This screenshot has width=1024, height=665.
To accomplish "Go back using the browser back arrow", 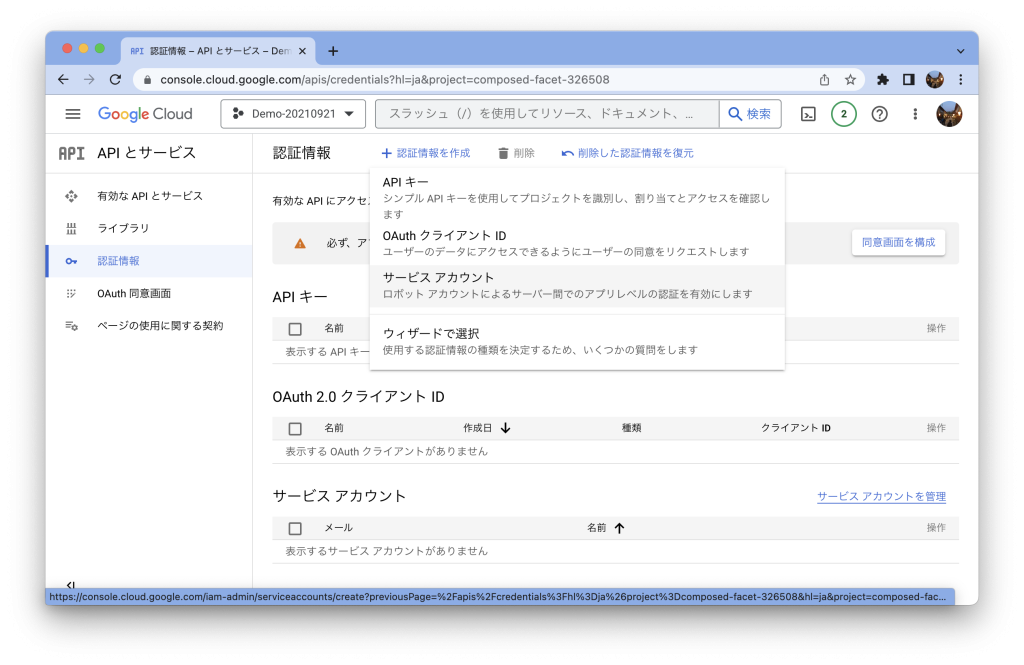I will 63,80.
